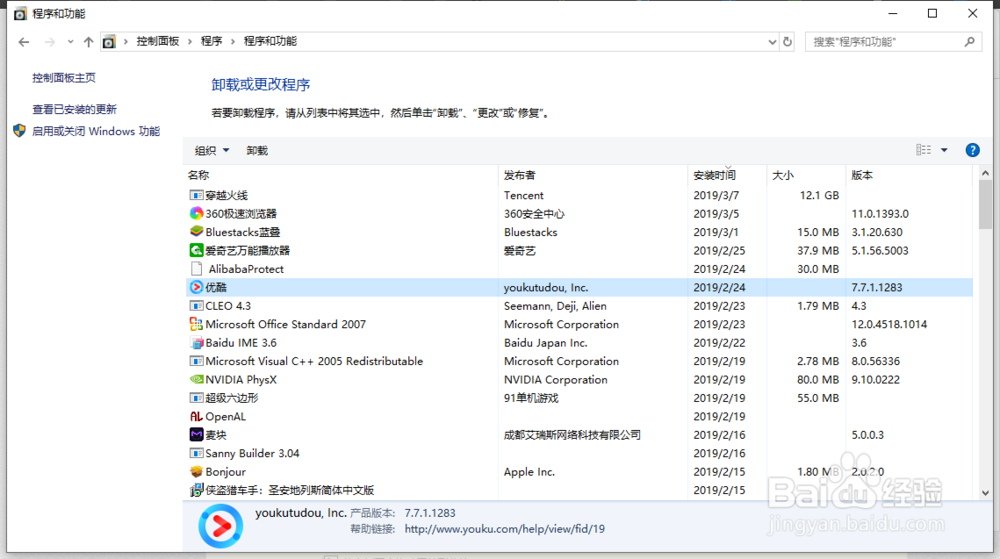Refresh the address bar view
This screenshot has width=1000, height=559.
[x=787, y=41]
